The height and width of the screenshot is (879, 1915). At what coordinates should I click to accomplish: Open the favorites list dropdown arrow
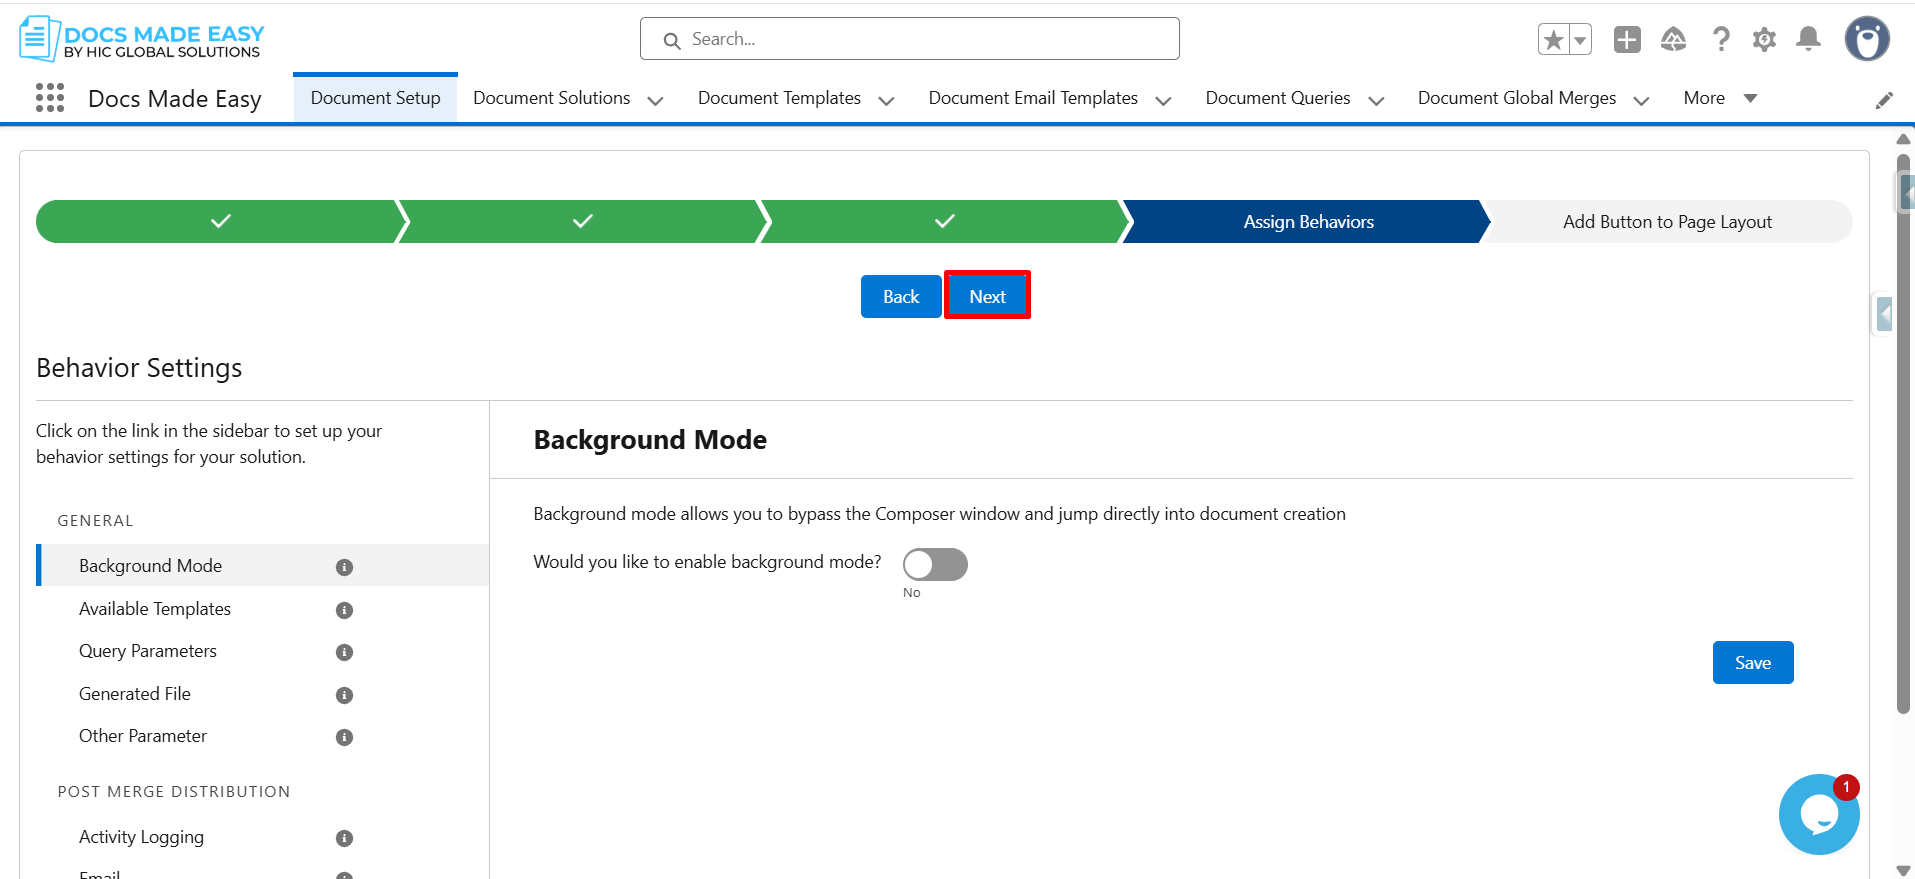(1580, 40)
